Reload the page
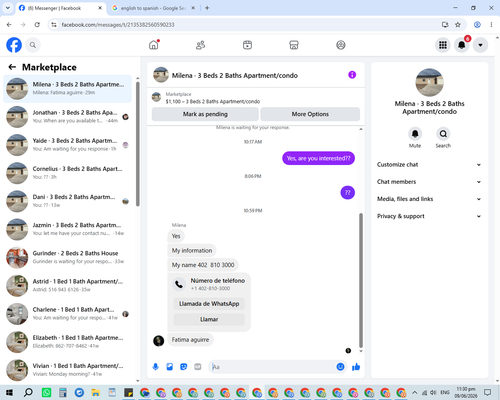The height and width of the screenshot is (400, 500). tap(37, 25)
